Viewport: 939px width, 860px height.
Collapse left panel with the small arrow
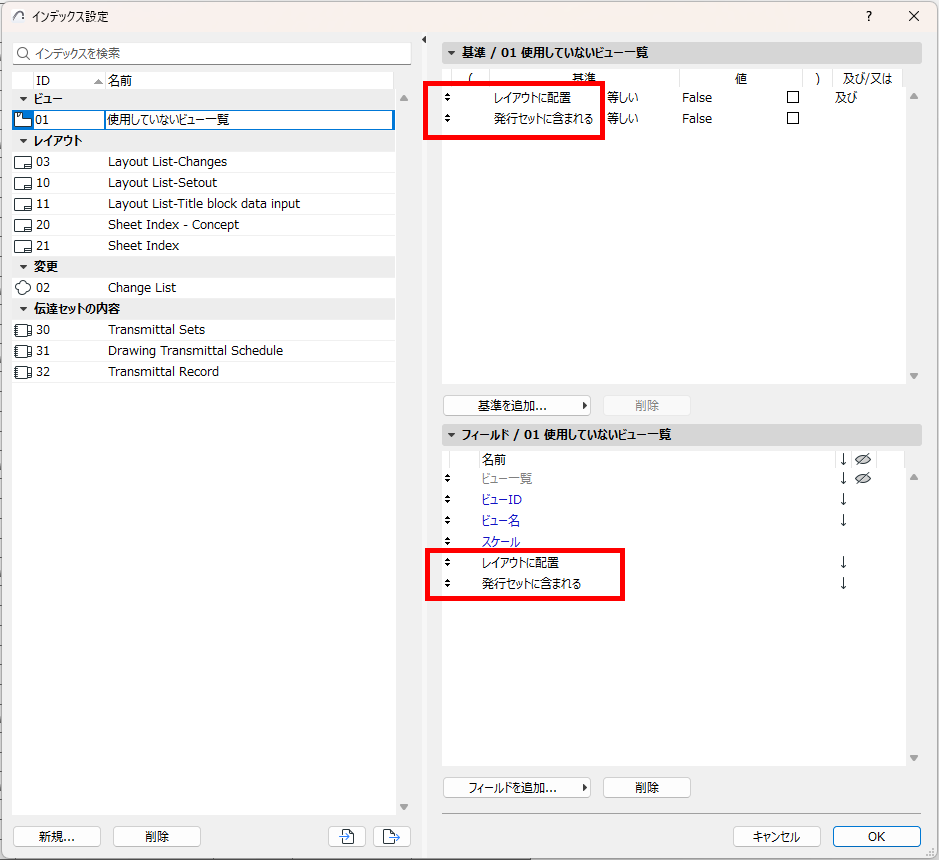point(424,40)
